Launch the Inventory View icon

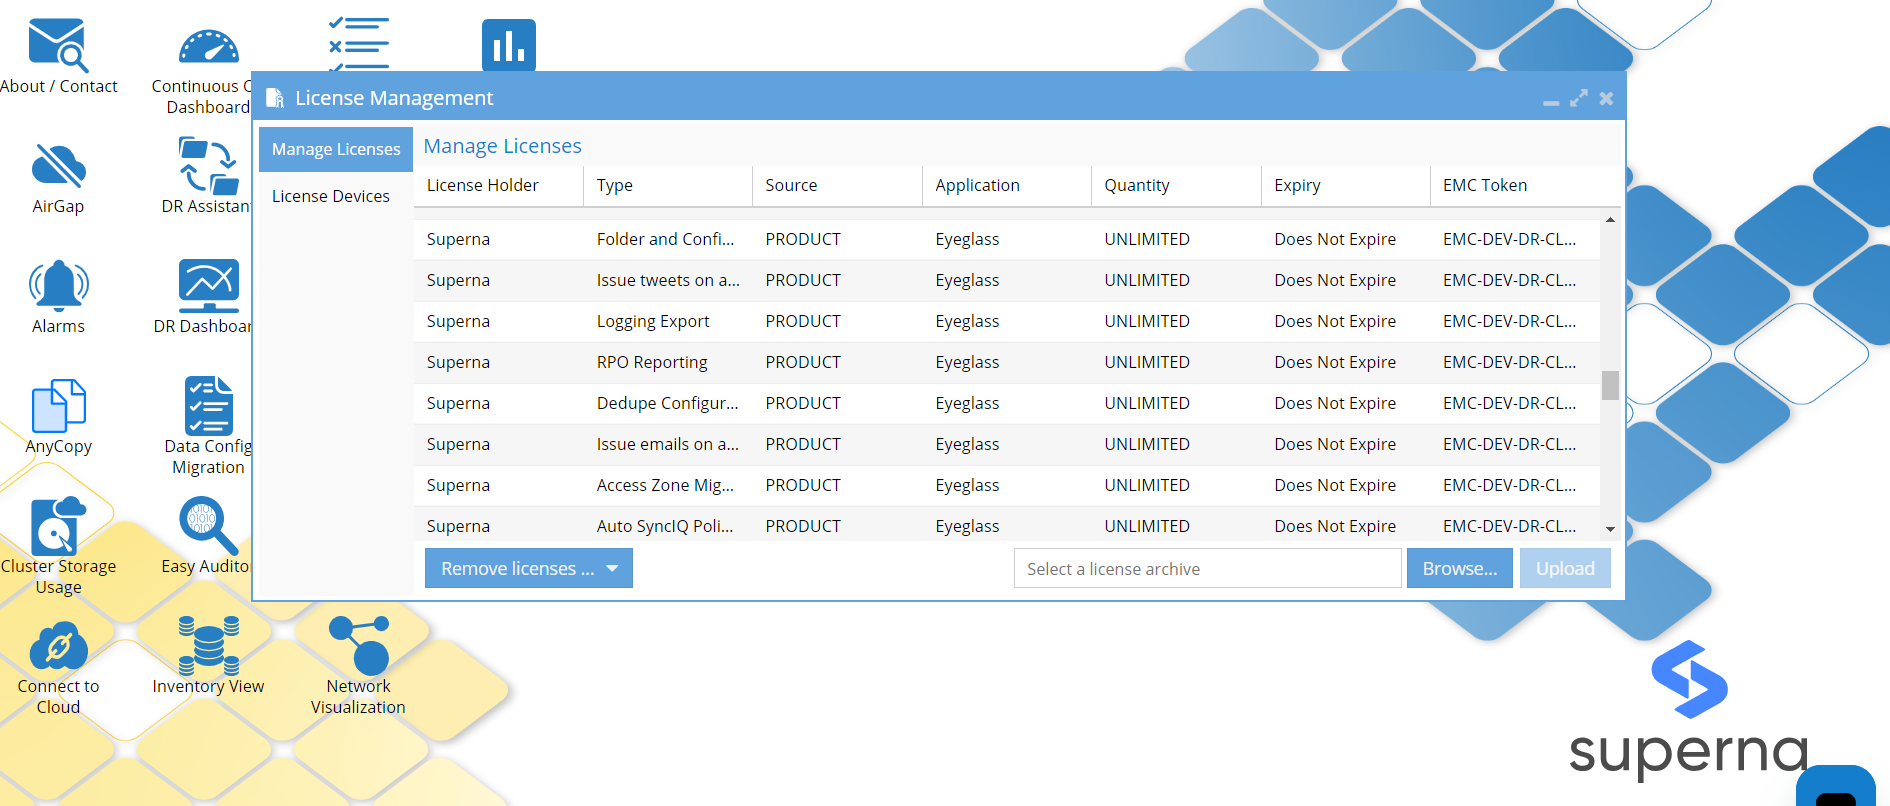pyautogui.click(x=208, y=647)
